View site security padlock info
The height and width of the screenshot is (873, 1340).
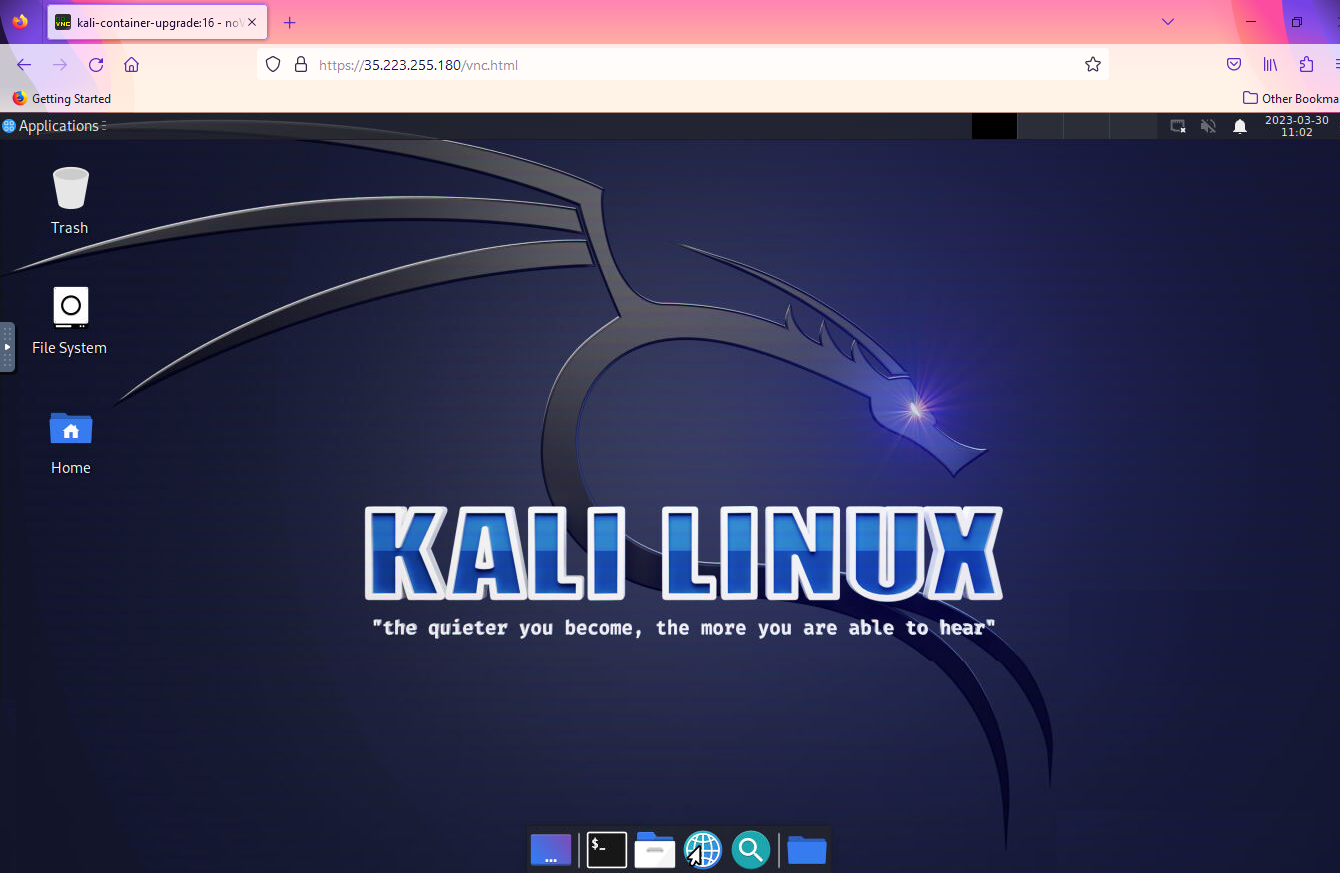coord(300,65)
